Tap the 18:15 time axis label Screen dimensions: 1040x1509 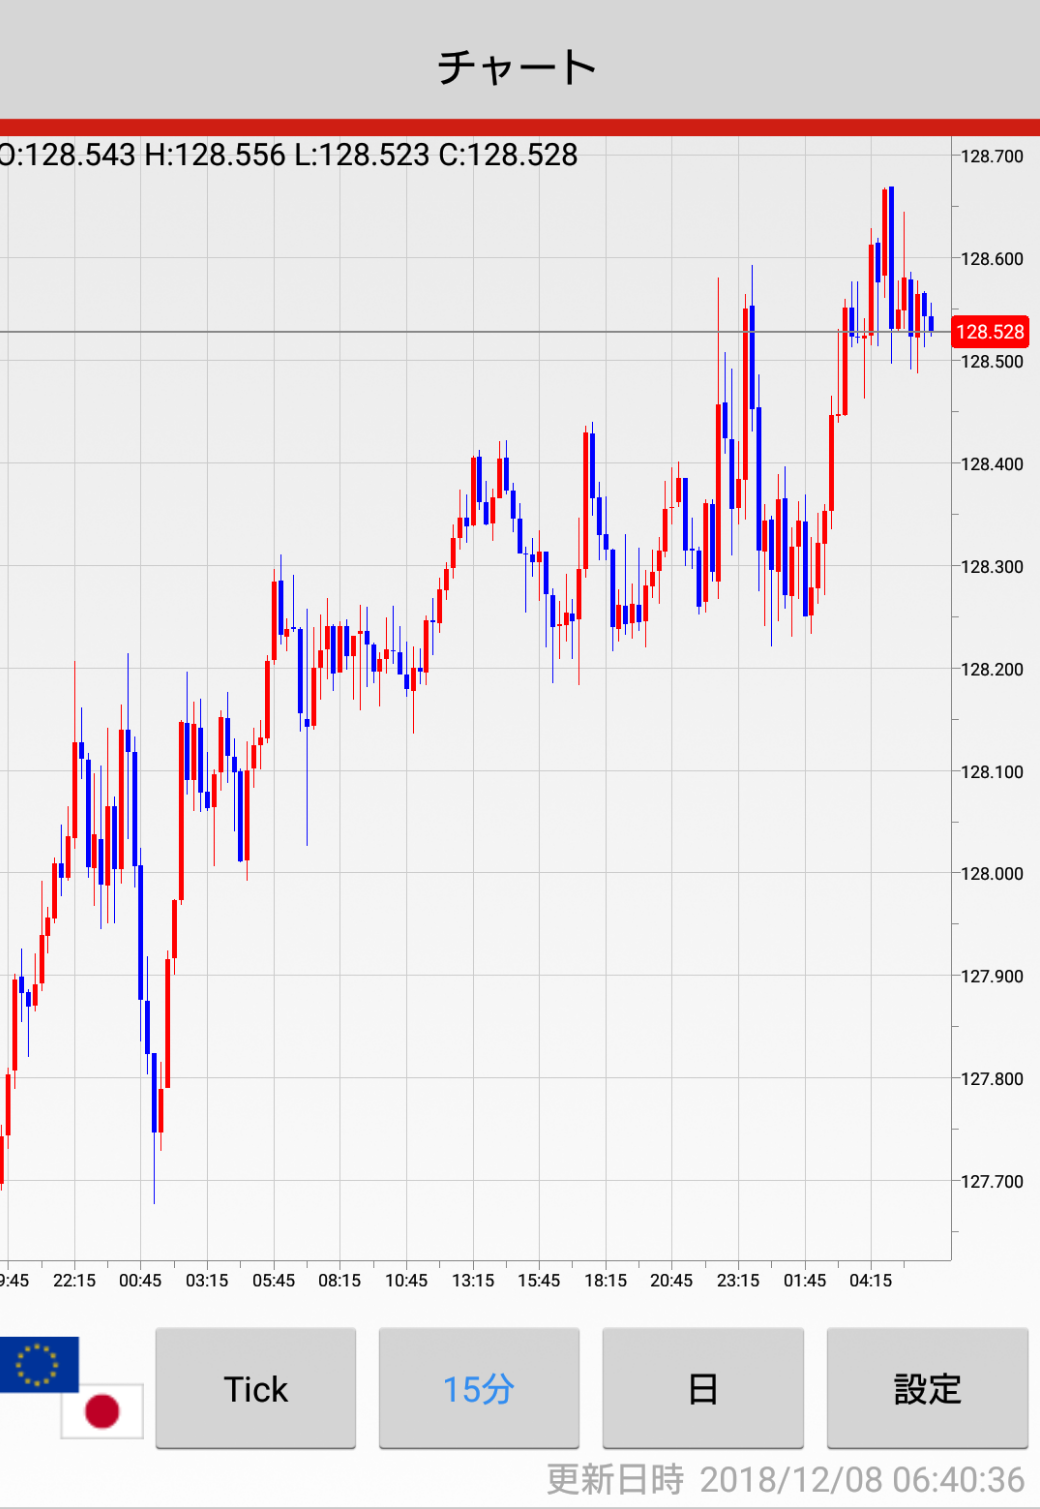pos(605,1280)
